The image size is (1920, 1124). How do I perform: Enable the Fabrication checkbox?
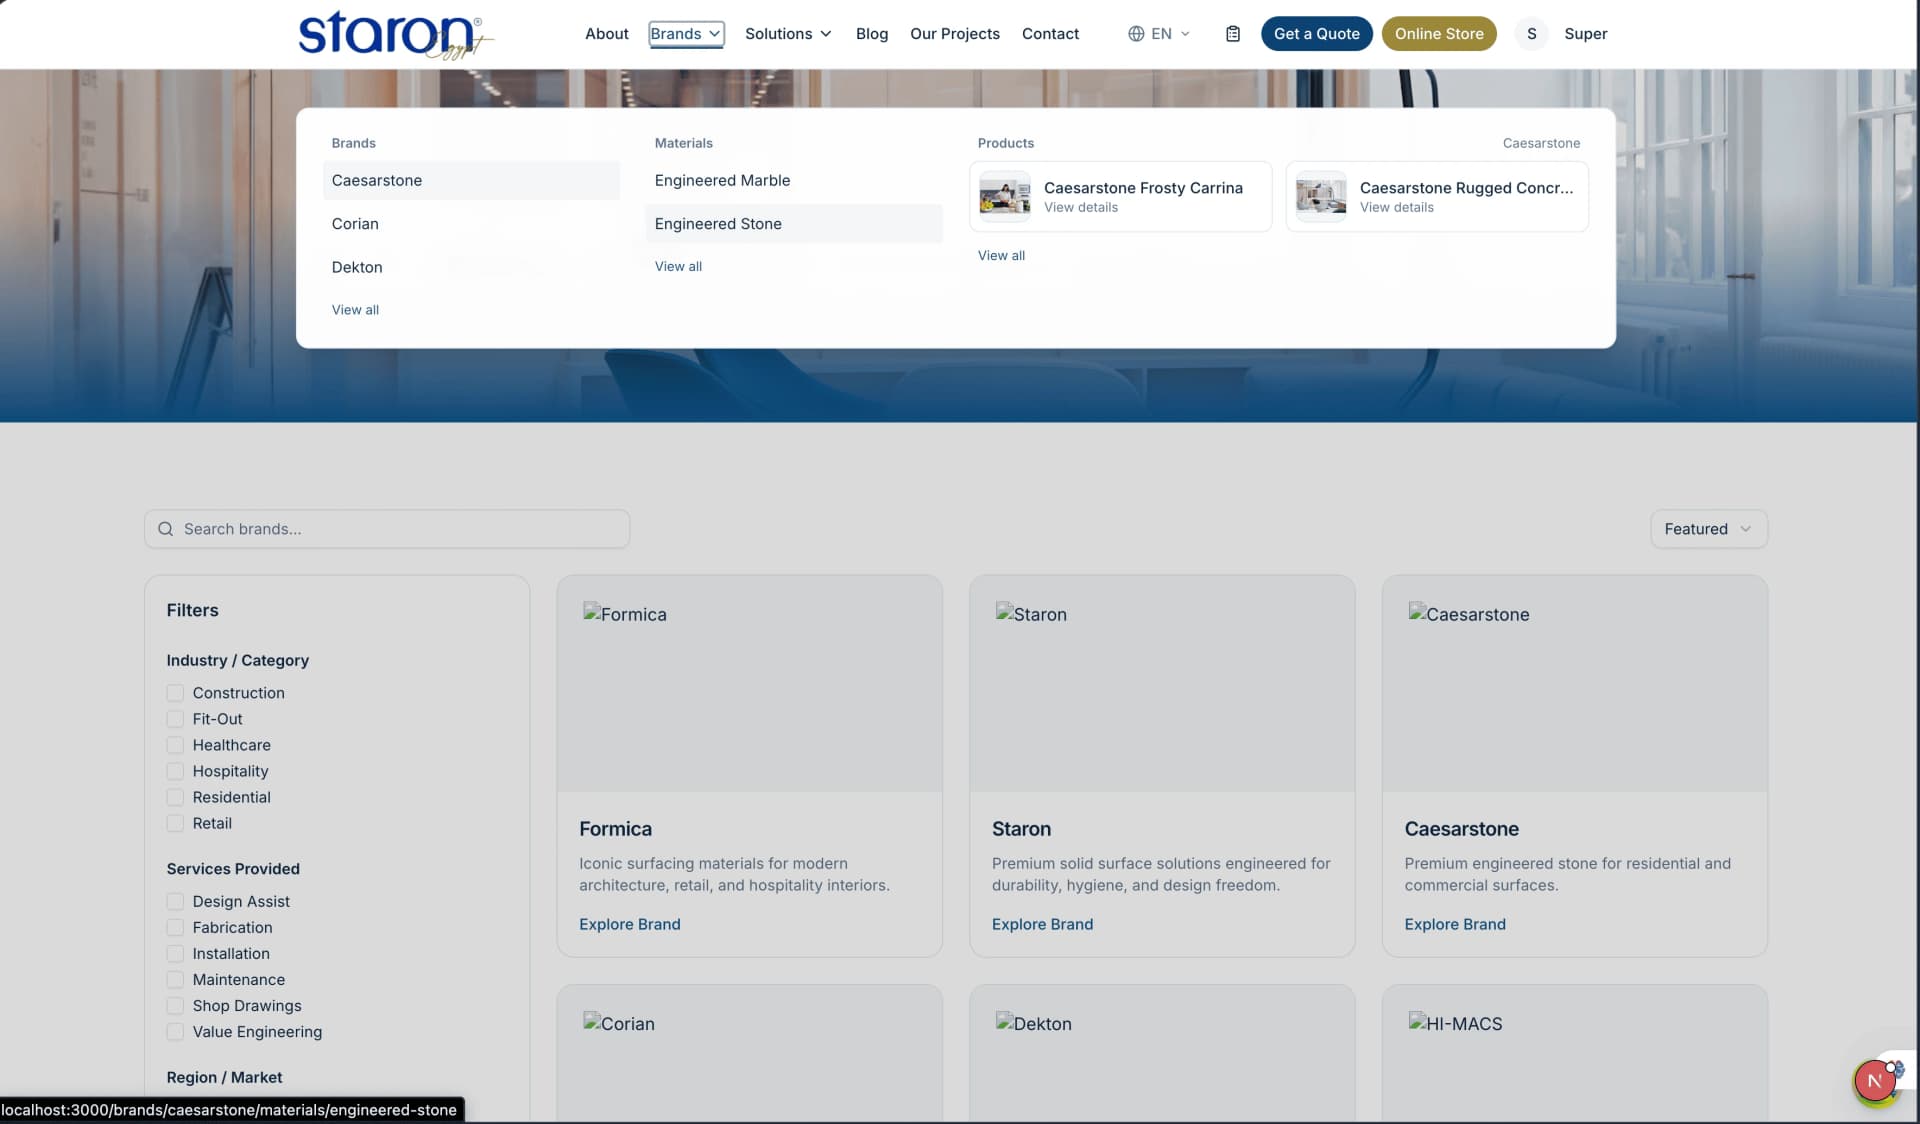click(175, 927)
